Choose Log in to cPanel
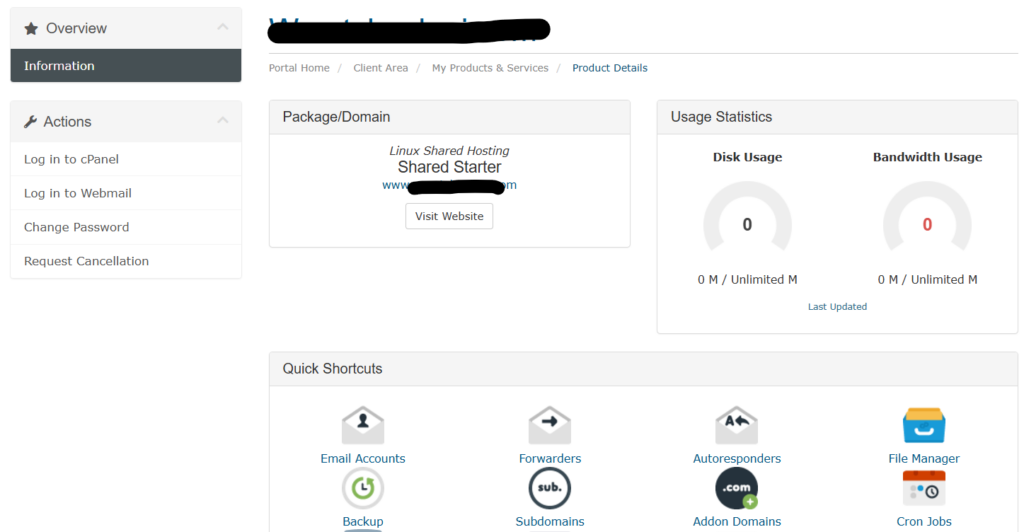The image size is (1024, 532). (x=125, y=159)
